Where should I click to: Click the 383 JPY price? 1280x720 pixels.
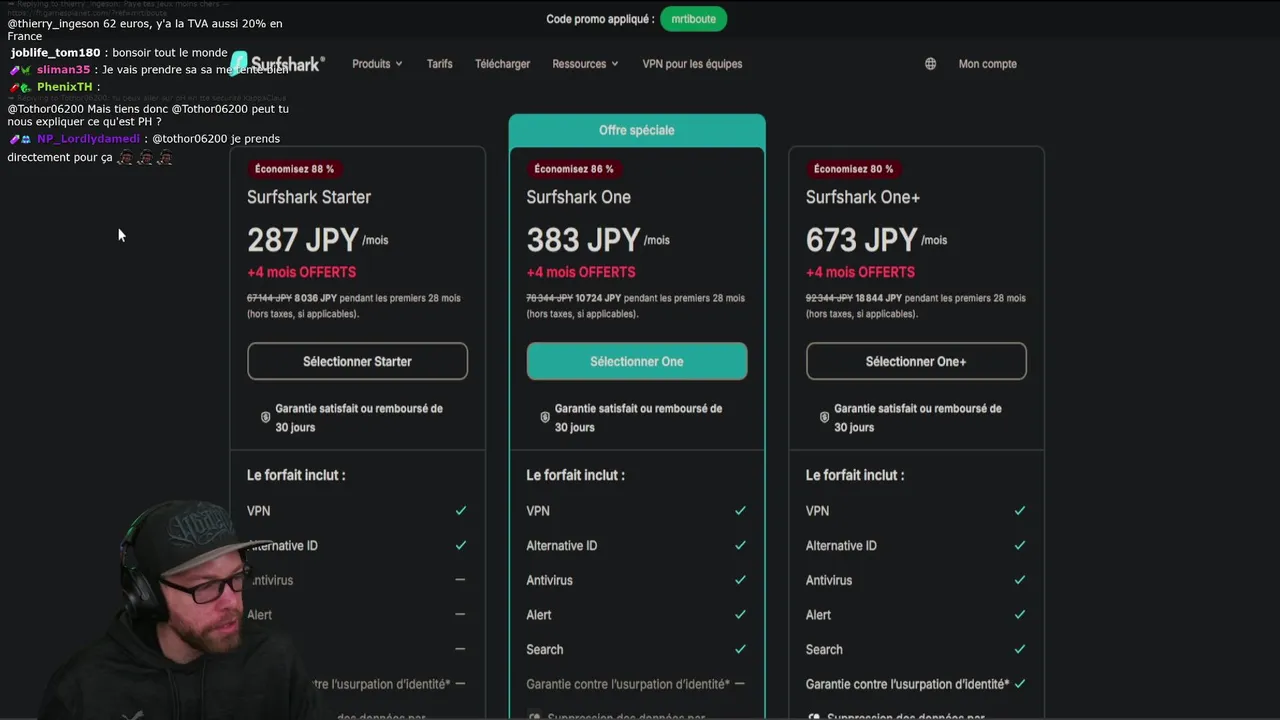[583, 240]
